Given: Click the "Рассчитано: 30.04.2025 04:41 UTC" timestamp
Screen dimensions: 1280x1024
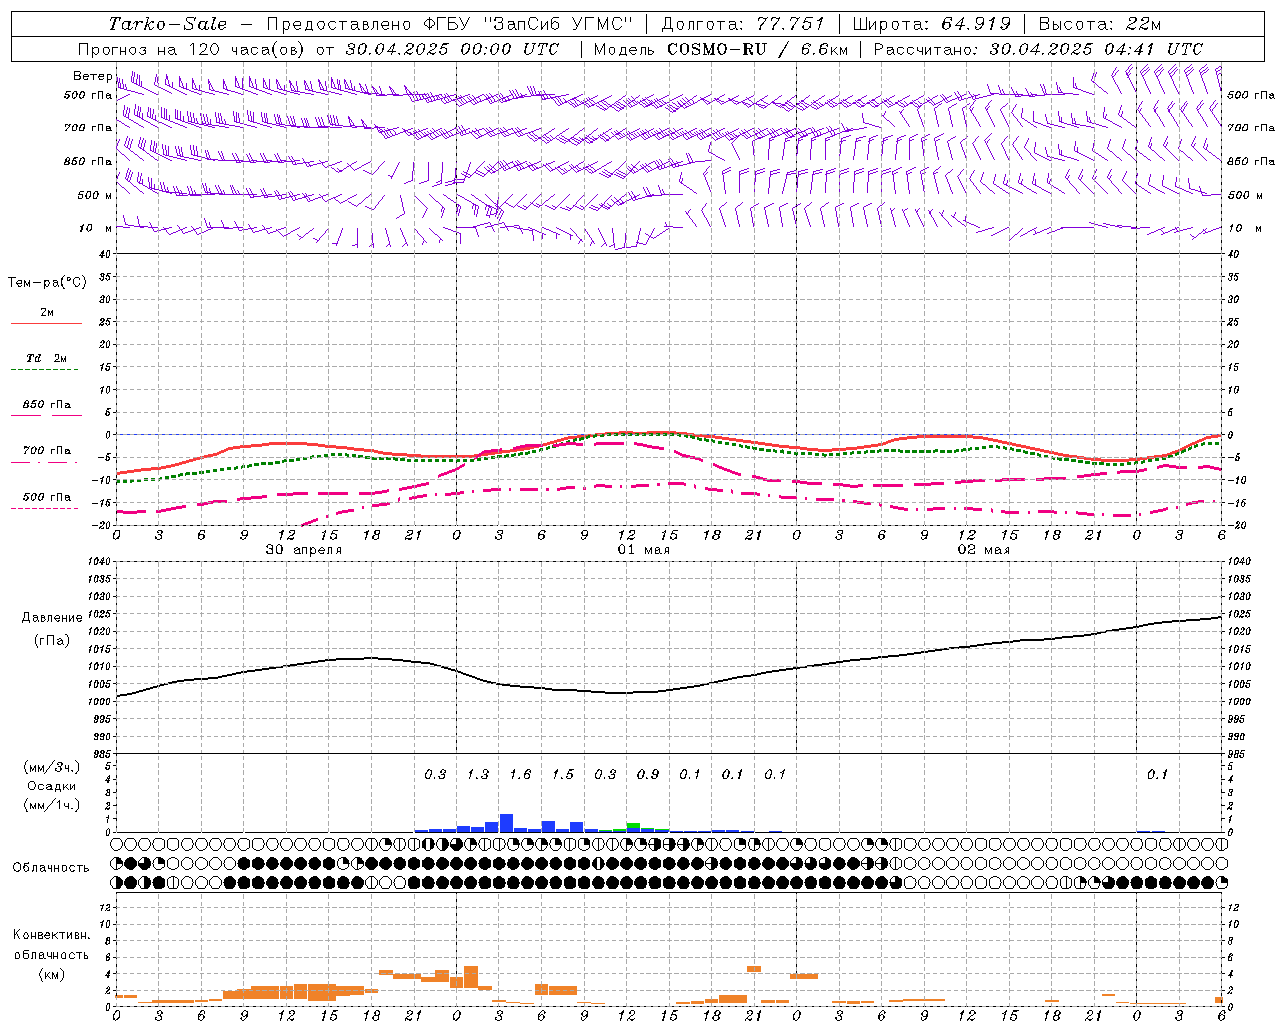Looking at the screenshot, I should click(x=1038, y=49).
